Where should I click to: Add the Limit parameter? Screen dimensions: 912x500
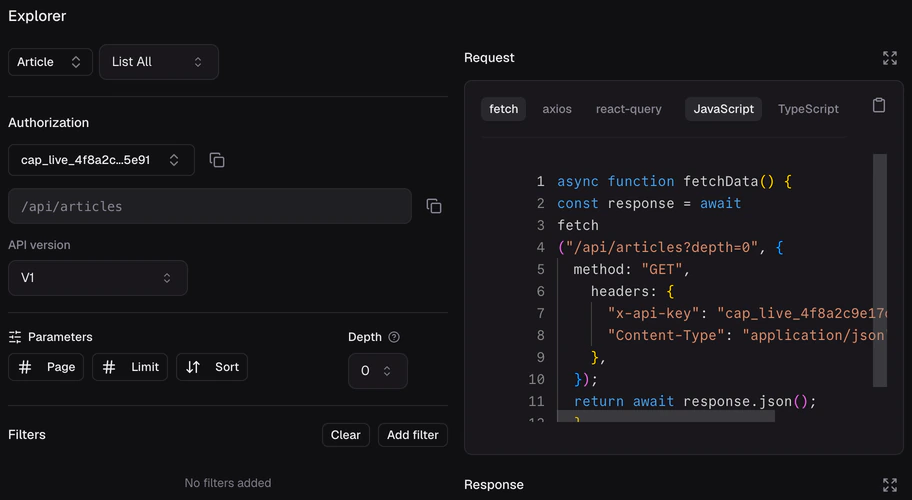coord(130,367)
